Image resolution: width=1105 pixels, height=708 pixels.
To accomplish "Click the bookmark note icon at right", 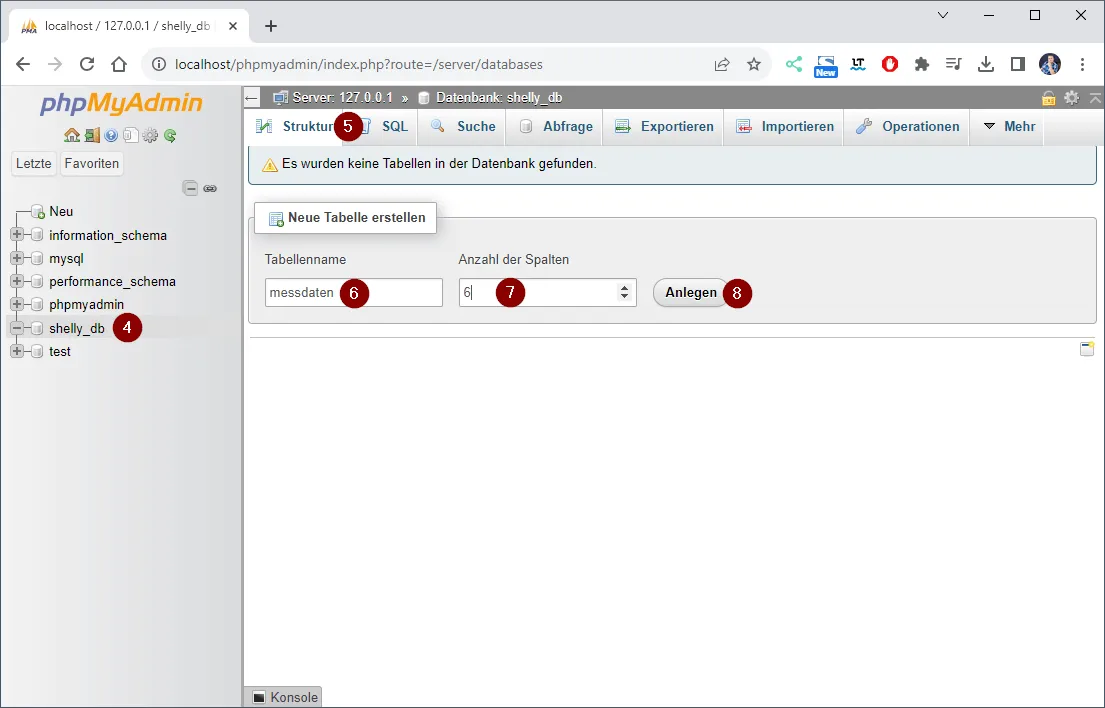I will [1087, 349].
